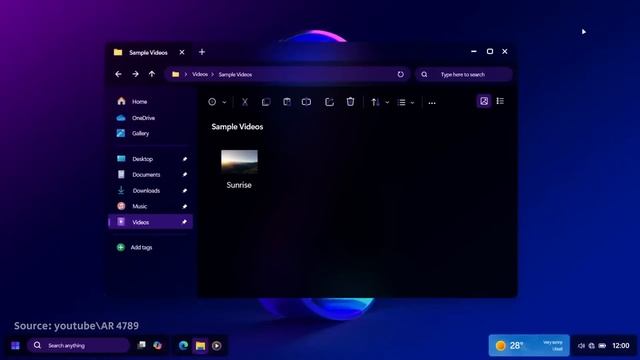640x360 pixels.
Task: Switch to details list view toggle
Action: pos(500,101)
